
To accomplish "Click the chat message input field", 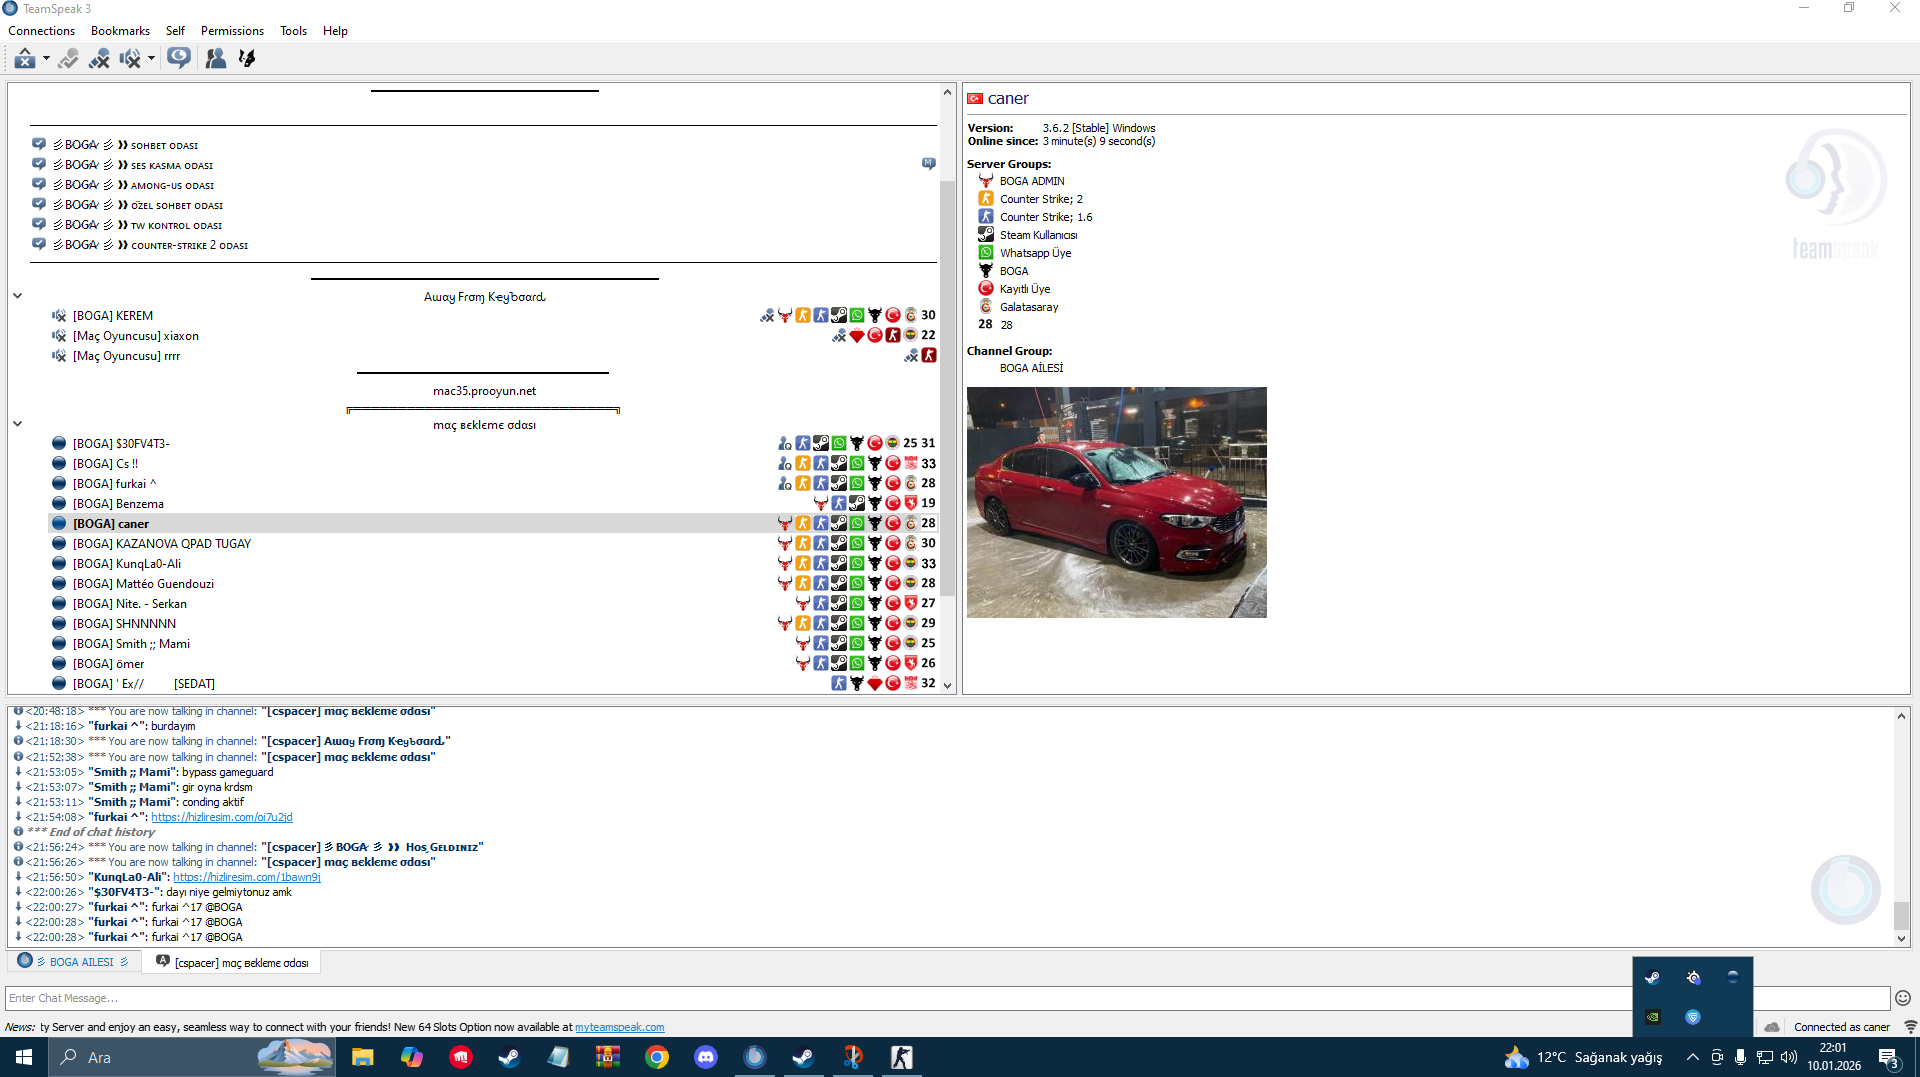I will [947, 998].
